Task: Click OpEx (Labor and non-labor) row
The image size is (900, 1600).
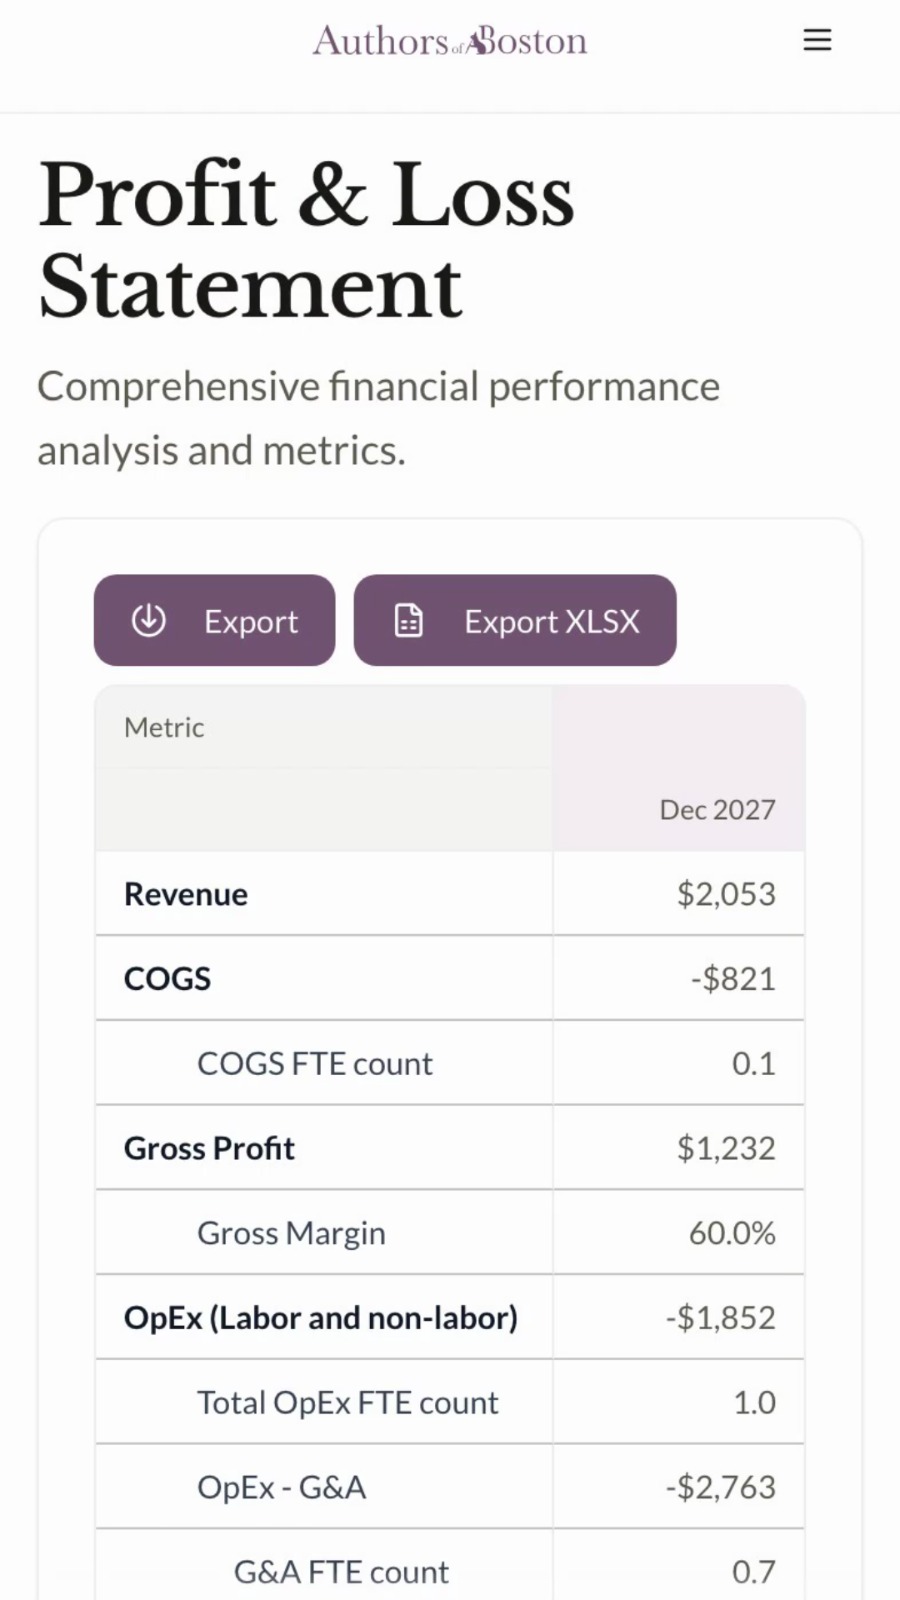Action: click(450, 1317)
